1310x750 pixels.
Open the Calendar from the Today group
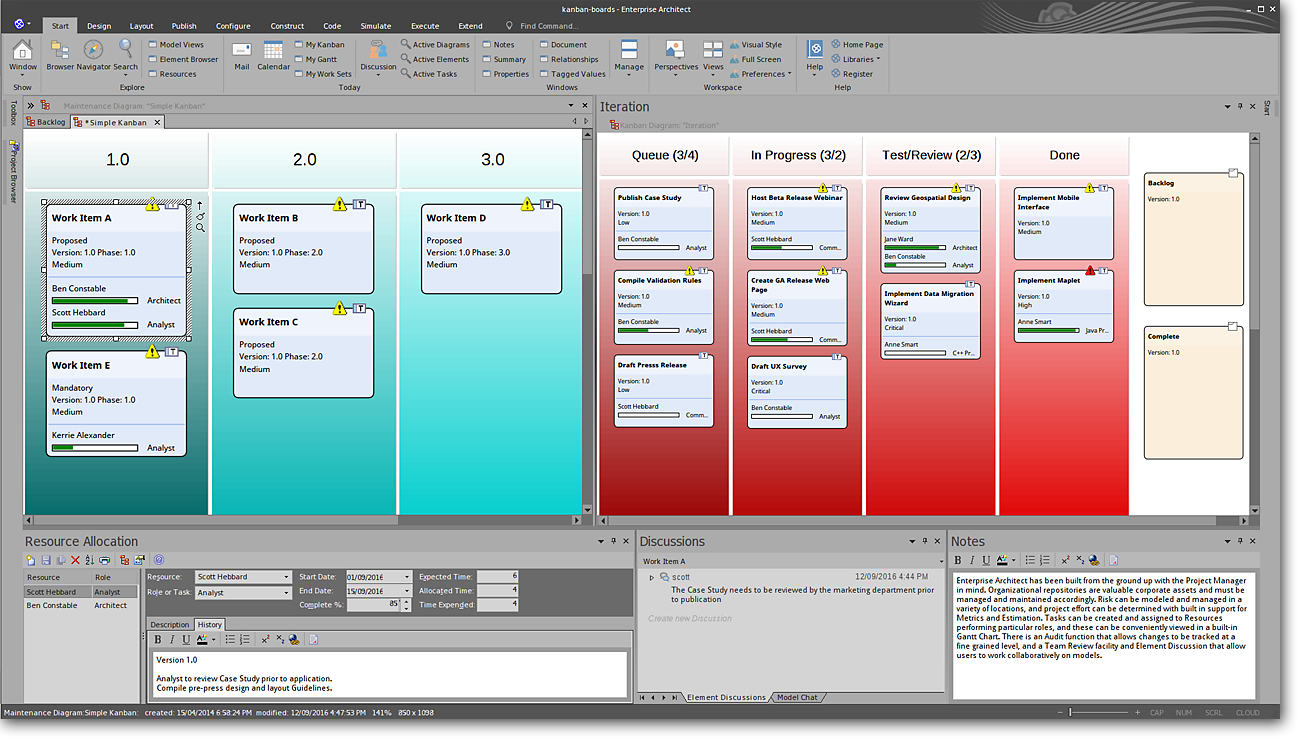273,50
